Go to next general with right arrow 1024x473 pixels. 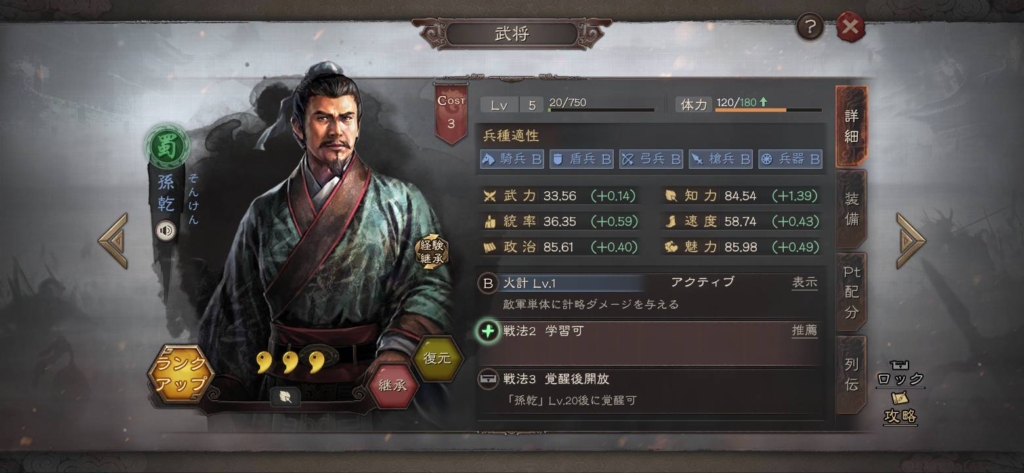(910, 240)
